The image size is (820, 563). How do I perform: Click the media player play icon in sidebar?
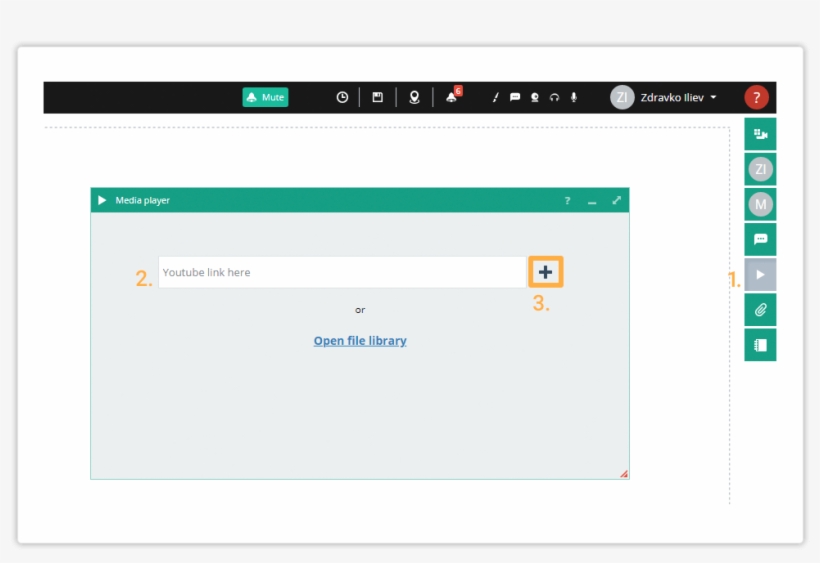pyautogui.click(x=760, y=274)
